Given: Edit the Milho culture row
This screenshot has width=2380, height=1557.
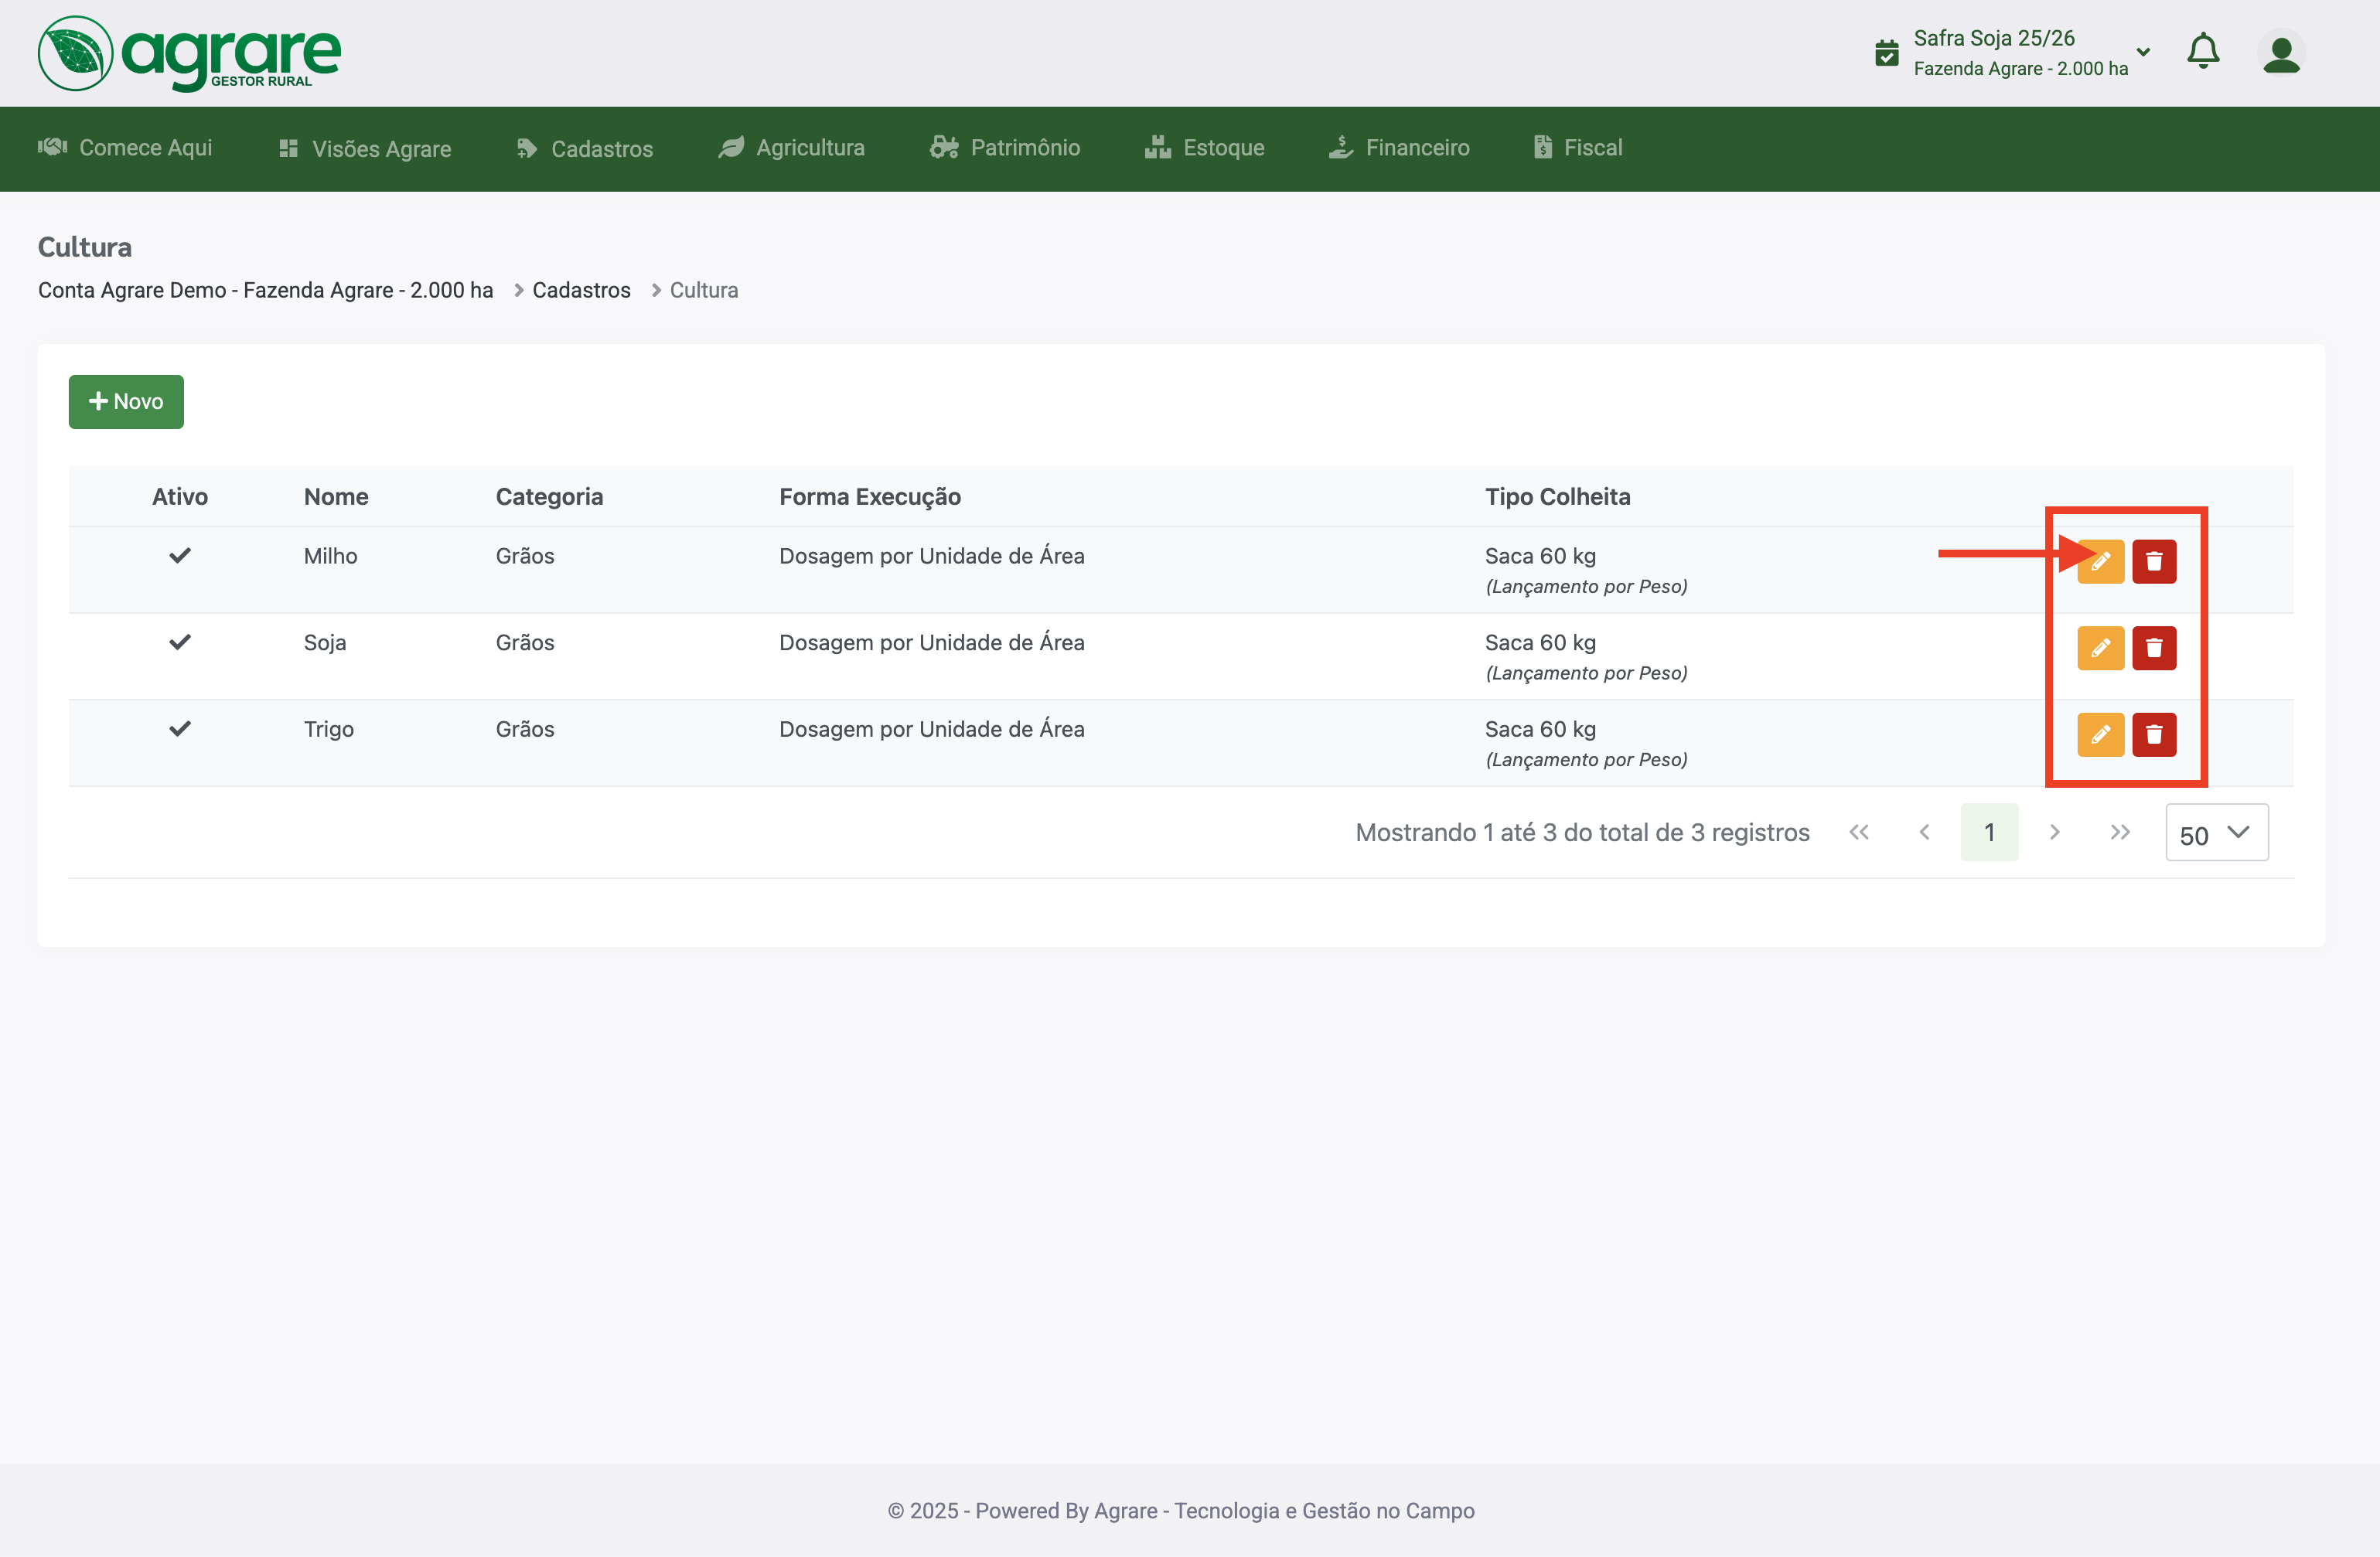Looking at the screenshot, I should [2100, 561].
